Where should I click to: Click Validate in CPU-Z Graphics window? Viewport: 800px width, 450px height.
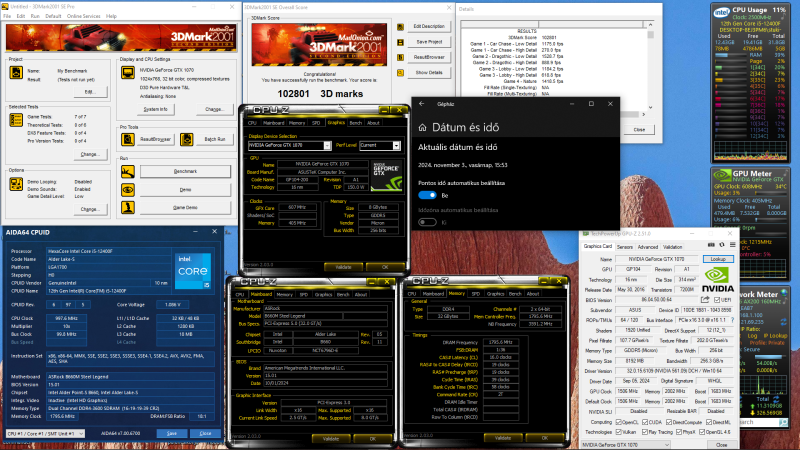(343, 267)
